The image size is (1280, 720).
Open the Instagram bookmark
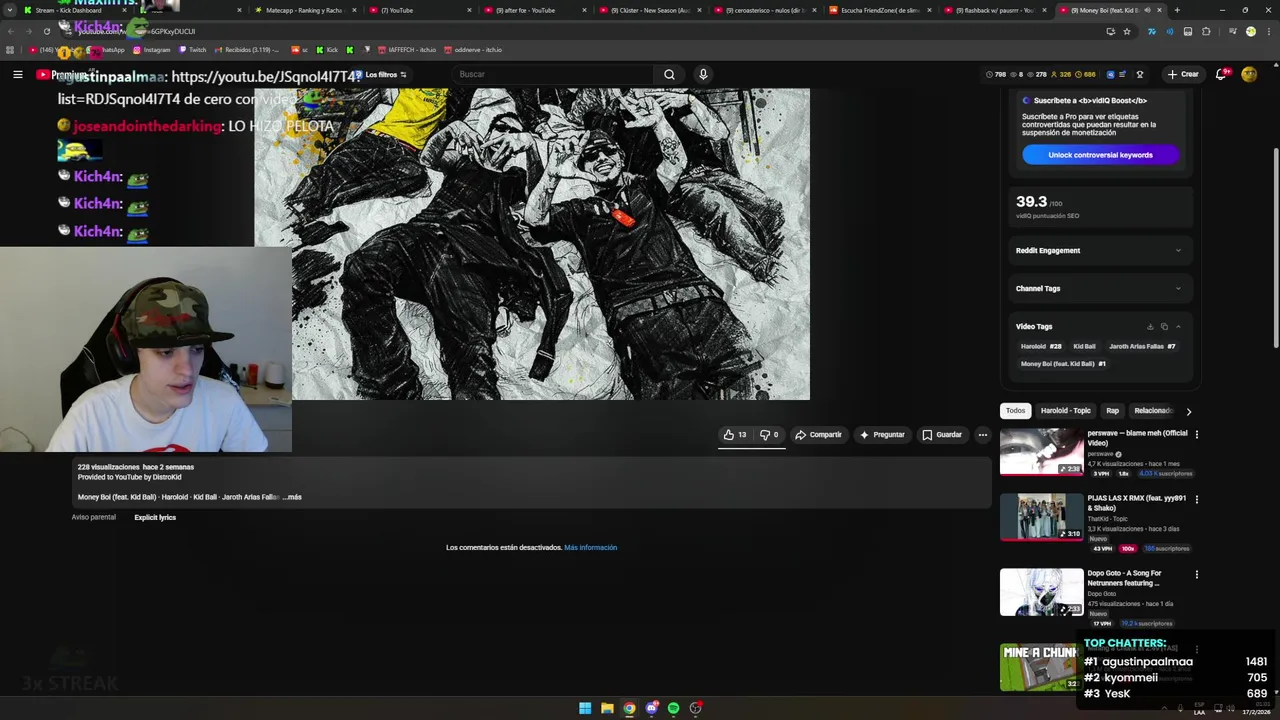point(151,50)
